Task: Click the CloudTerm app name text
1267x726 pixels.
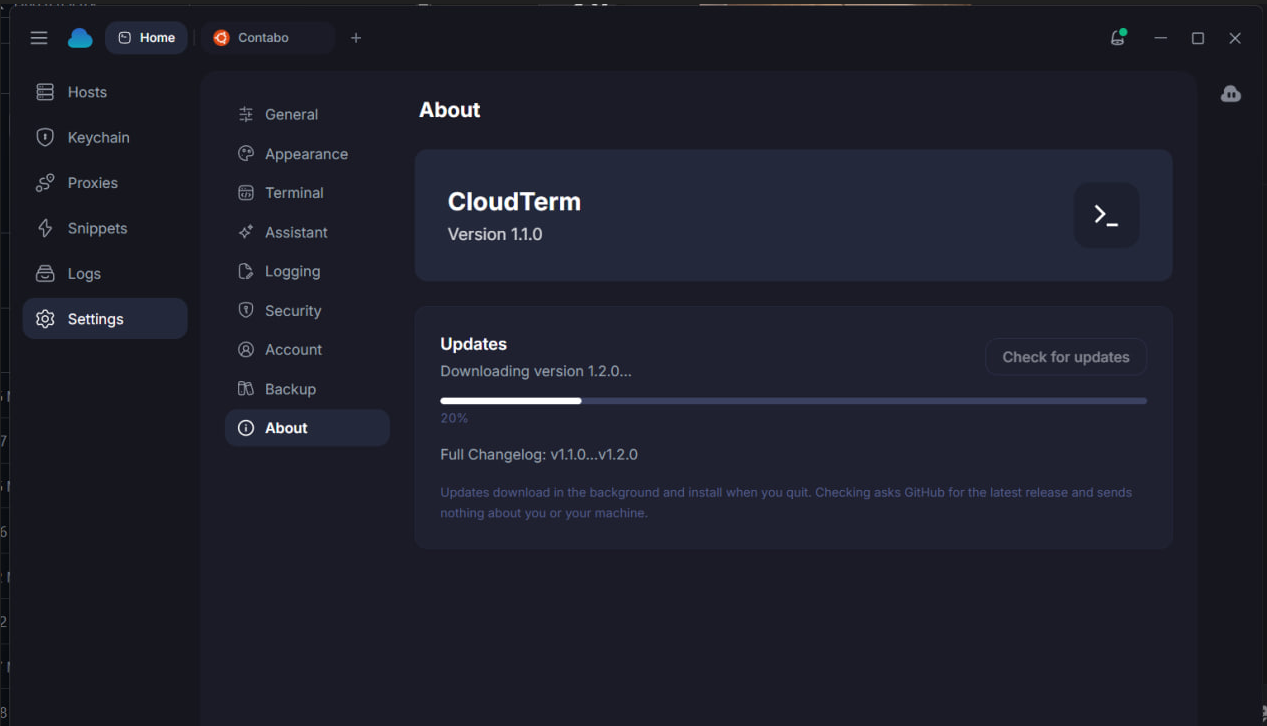Action: click(x=514, y=201)
